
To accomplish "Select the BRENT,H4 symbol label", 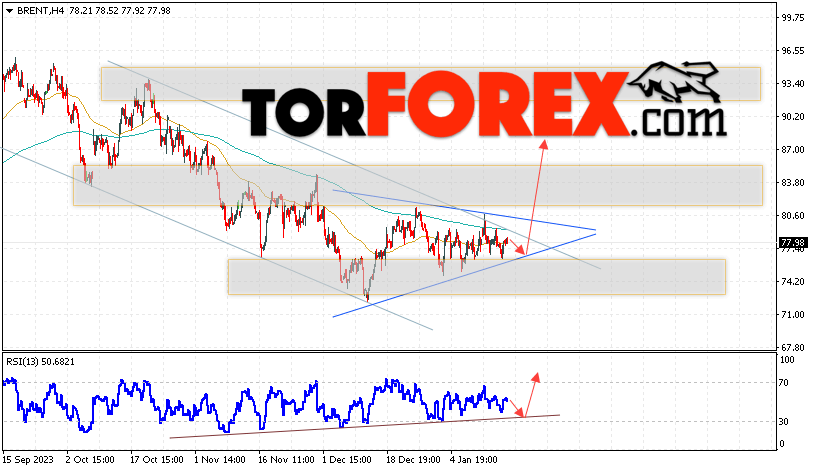I will pos(41,10).
